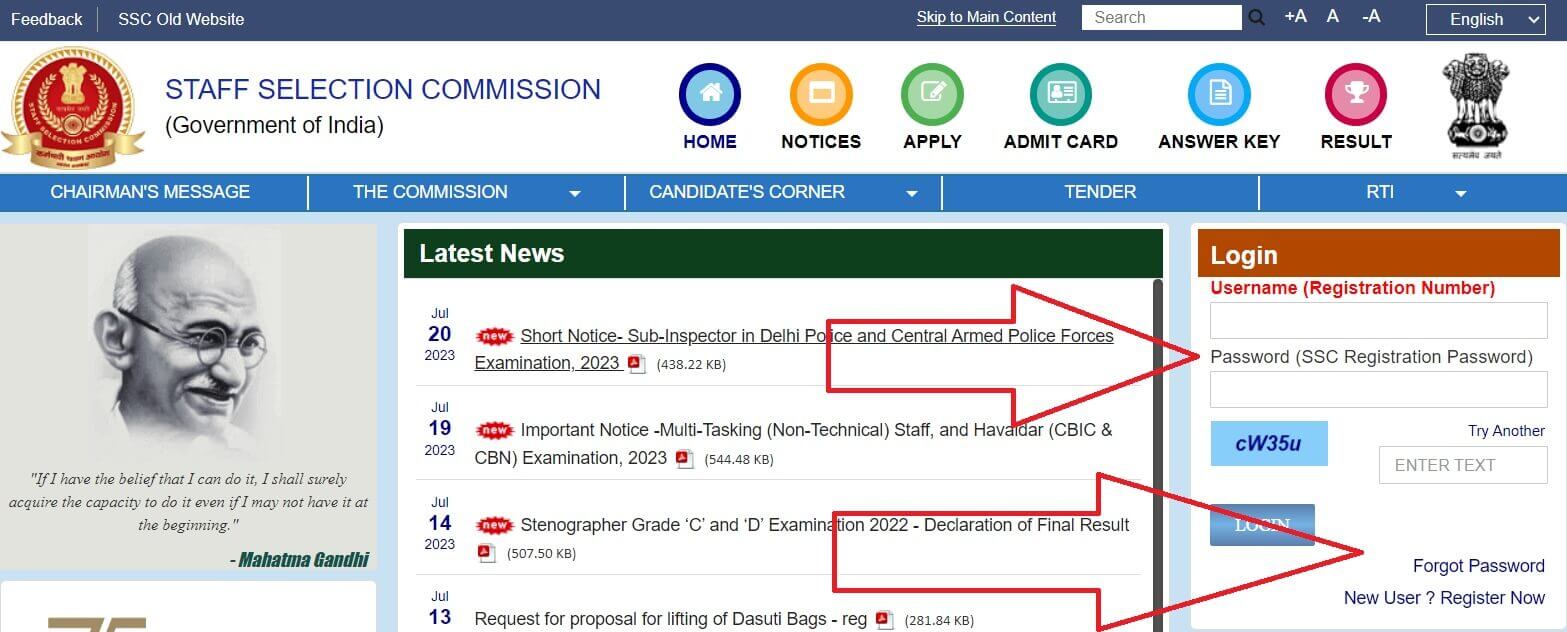This screenshot has height=632, width=1567.
Task: Click the SSC logo emblem
Action: coord(74,107)
